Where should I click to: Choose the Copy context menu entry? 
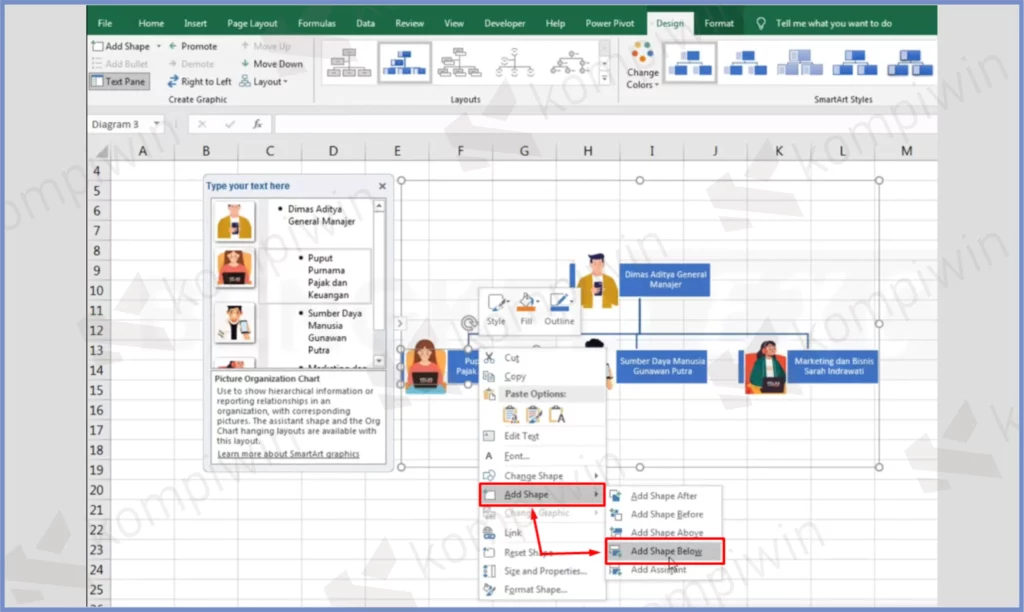[x=515, y=377]
